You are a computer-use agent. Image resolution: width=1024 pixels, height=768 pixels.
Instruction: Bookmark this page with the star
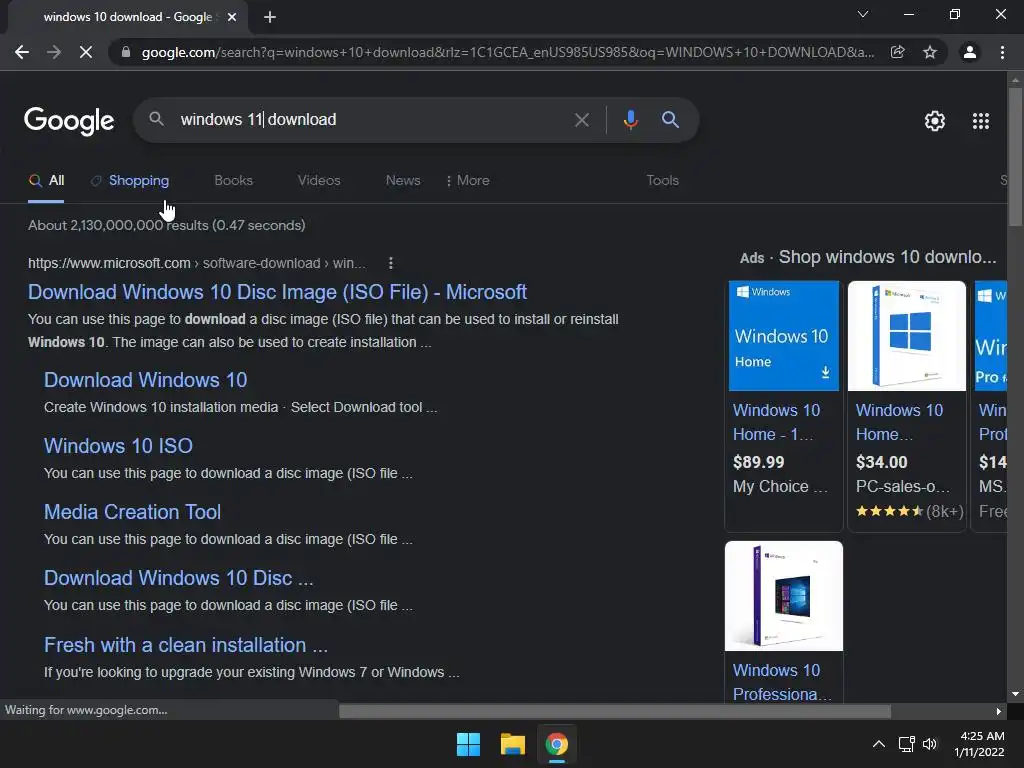click(x=930, y=52)
